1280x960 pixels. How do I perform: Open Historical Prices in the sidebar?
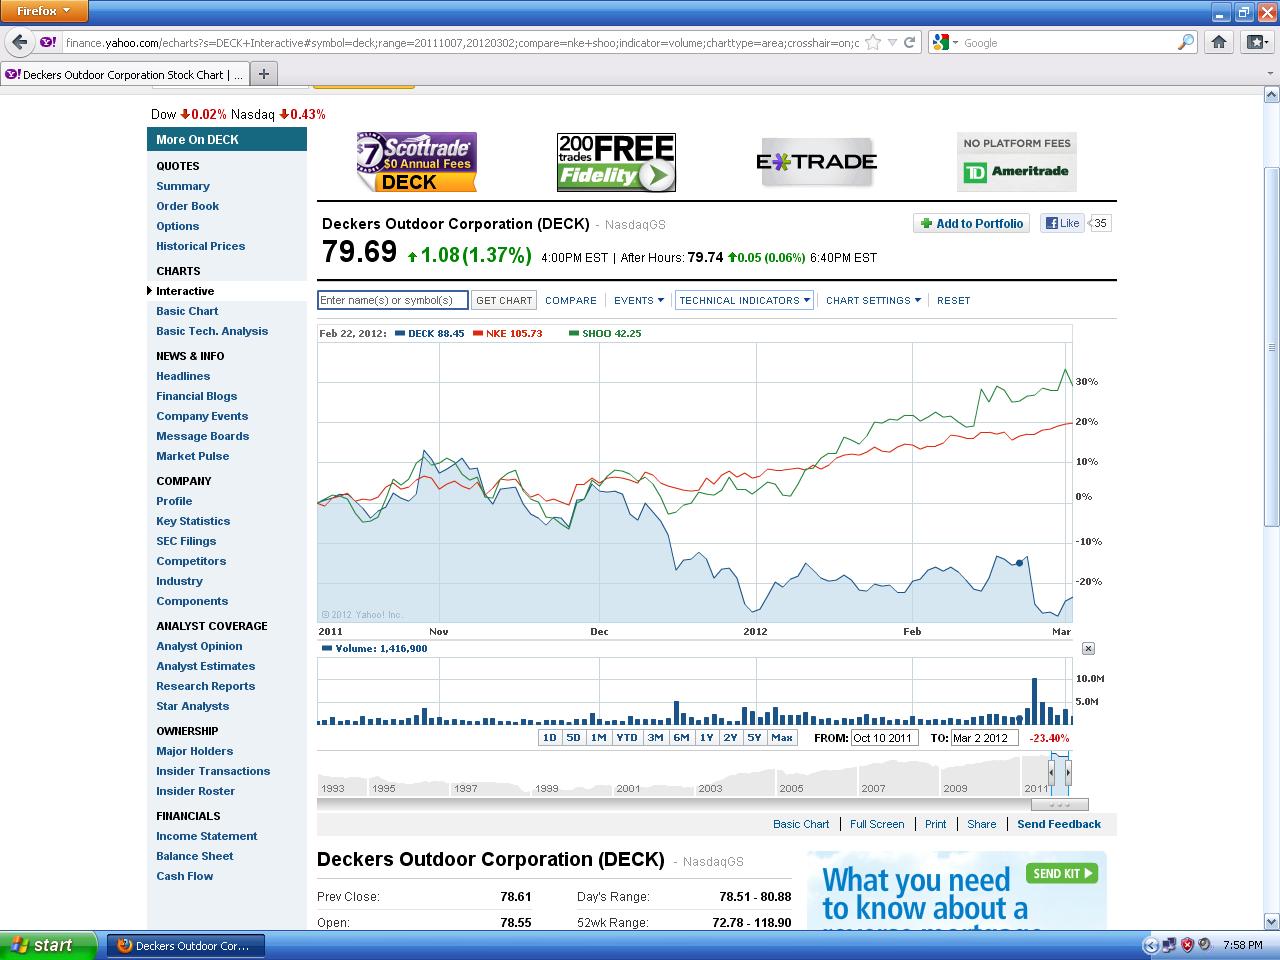tap(200, 246)
